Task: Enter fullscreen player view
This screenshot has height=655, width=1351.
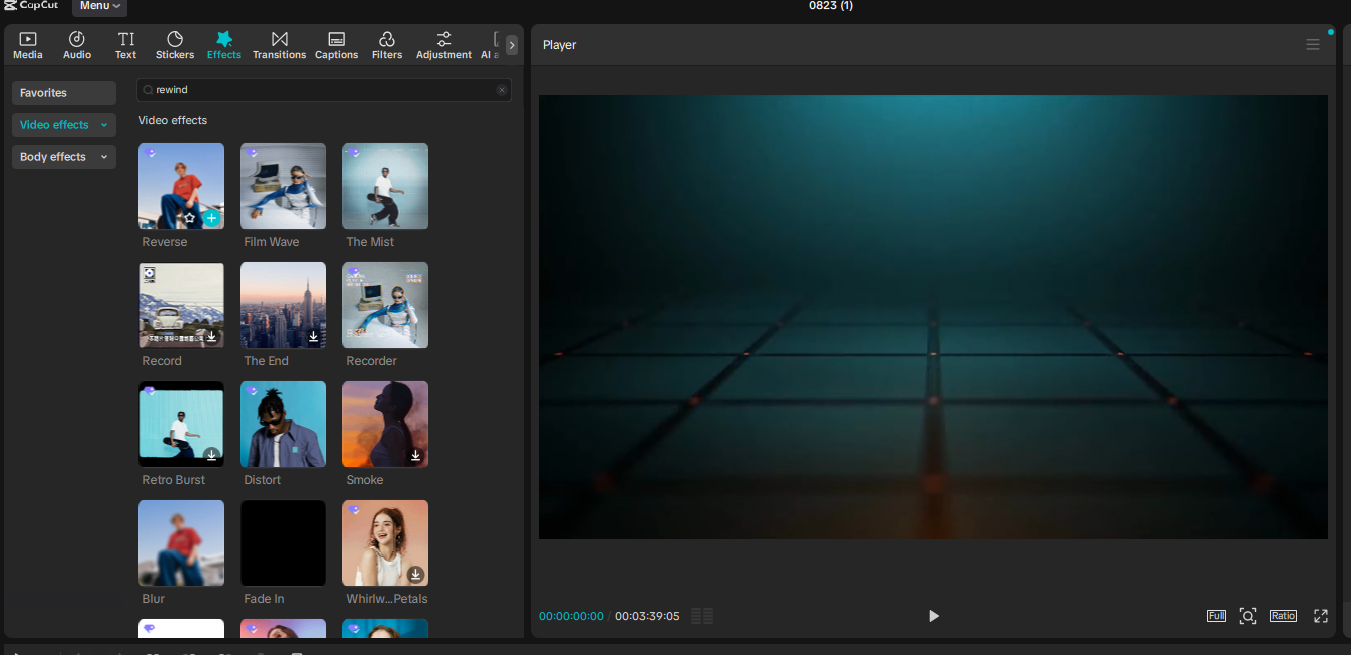Action: [1321, 616]
